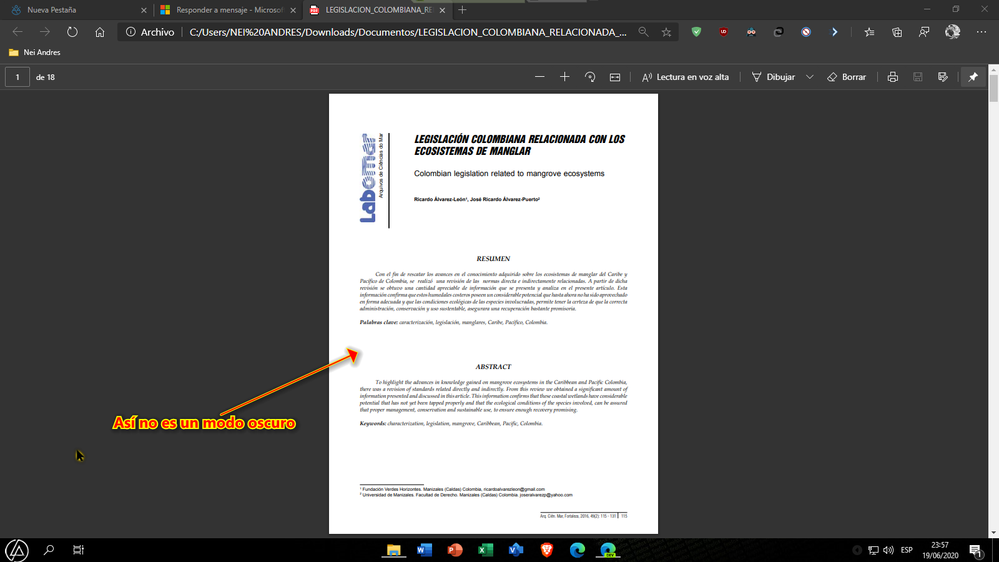Open the Settings and more menu

pyautogui.click(x=981, y=32)
